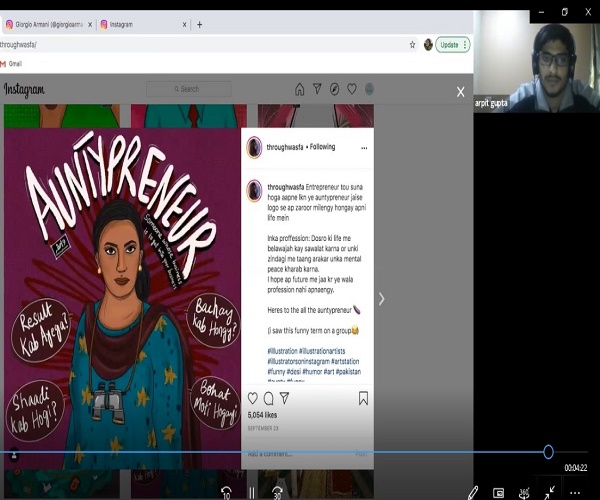This screenshot has width=600, height=500.
Task: Close the Instagram tab
Action: tap(184, 24)
